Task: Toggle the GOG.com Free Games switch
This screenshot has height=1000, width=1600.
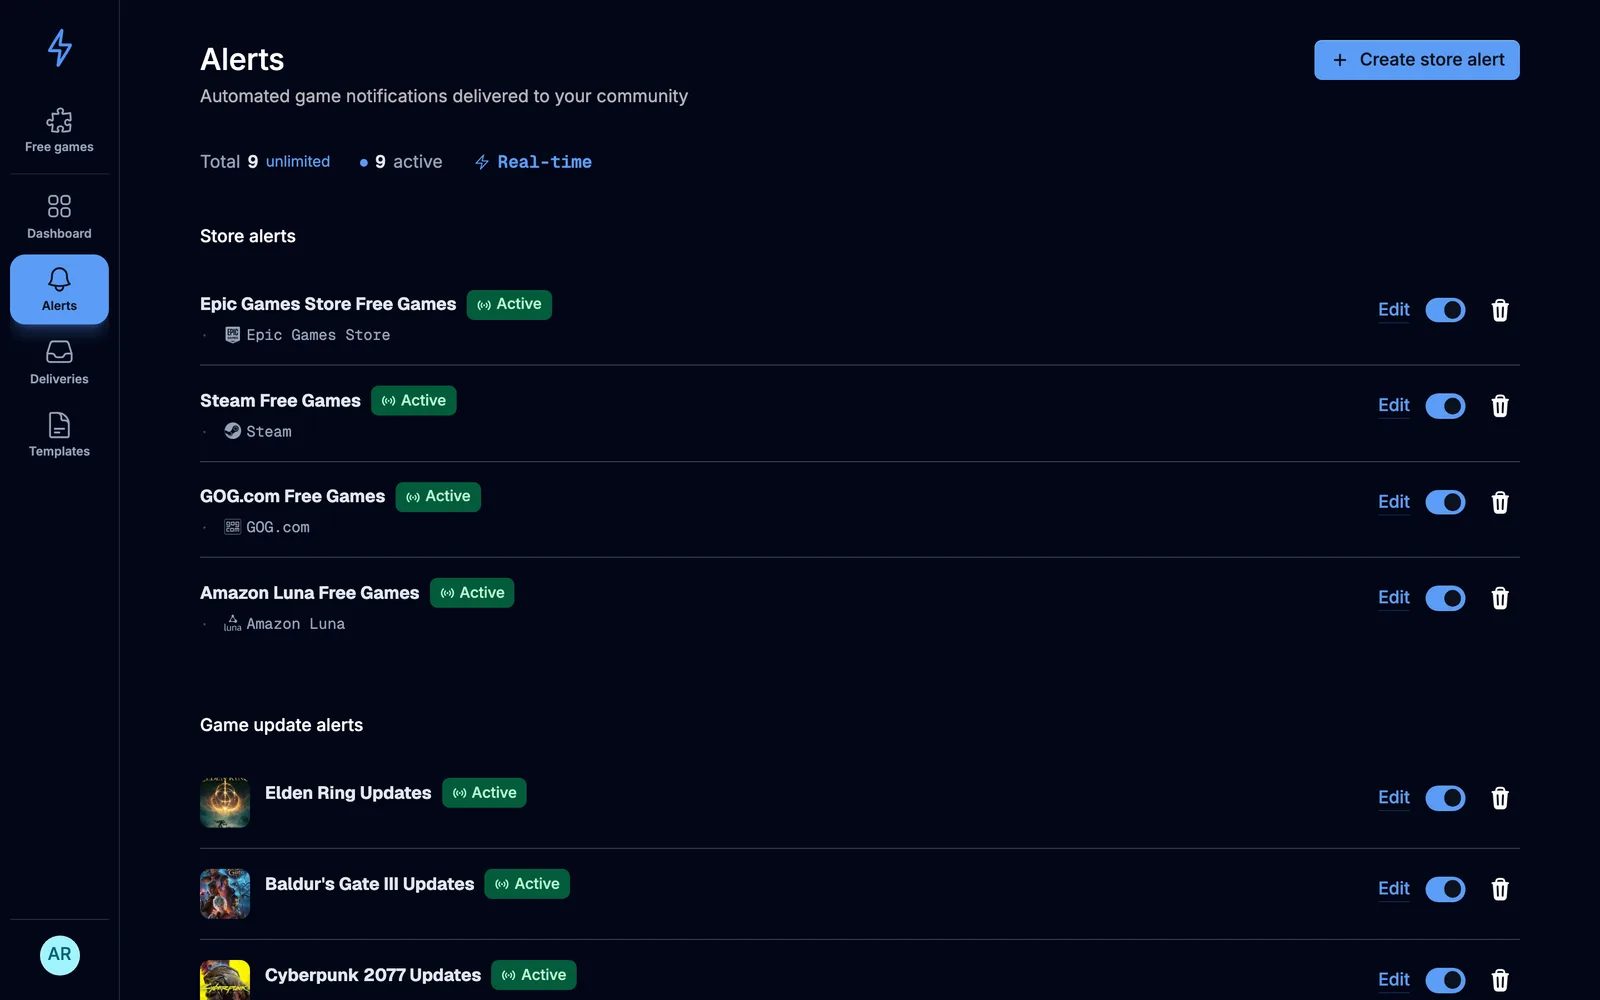Action: (x=1445, y=502)
